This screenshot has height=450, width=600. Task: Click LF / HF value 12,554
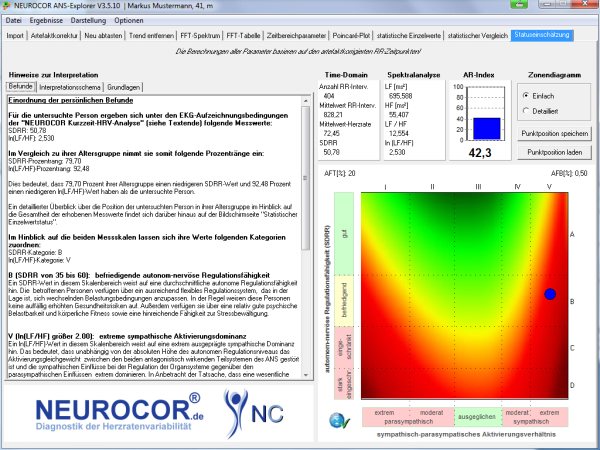coord(399,134)
